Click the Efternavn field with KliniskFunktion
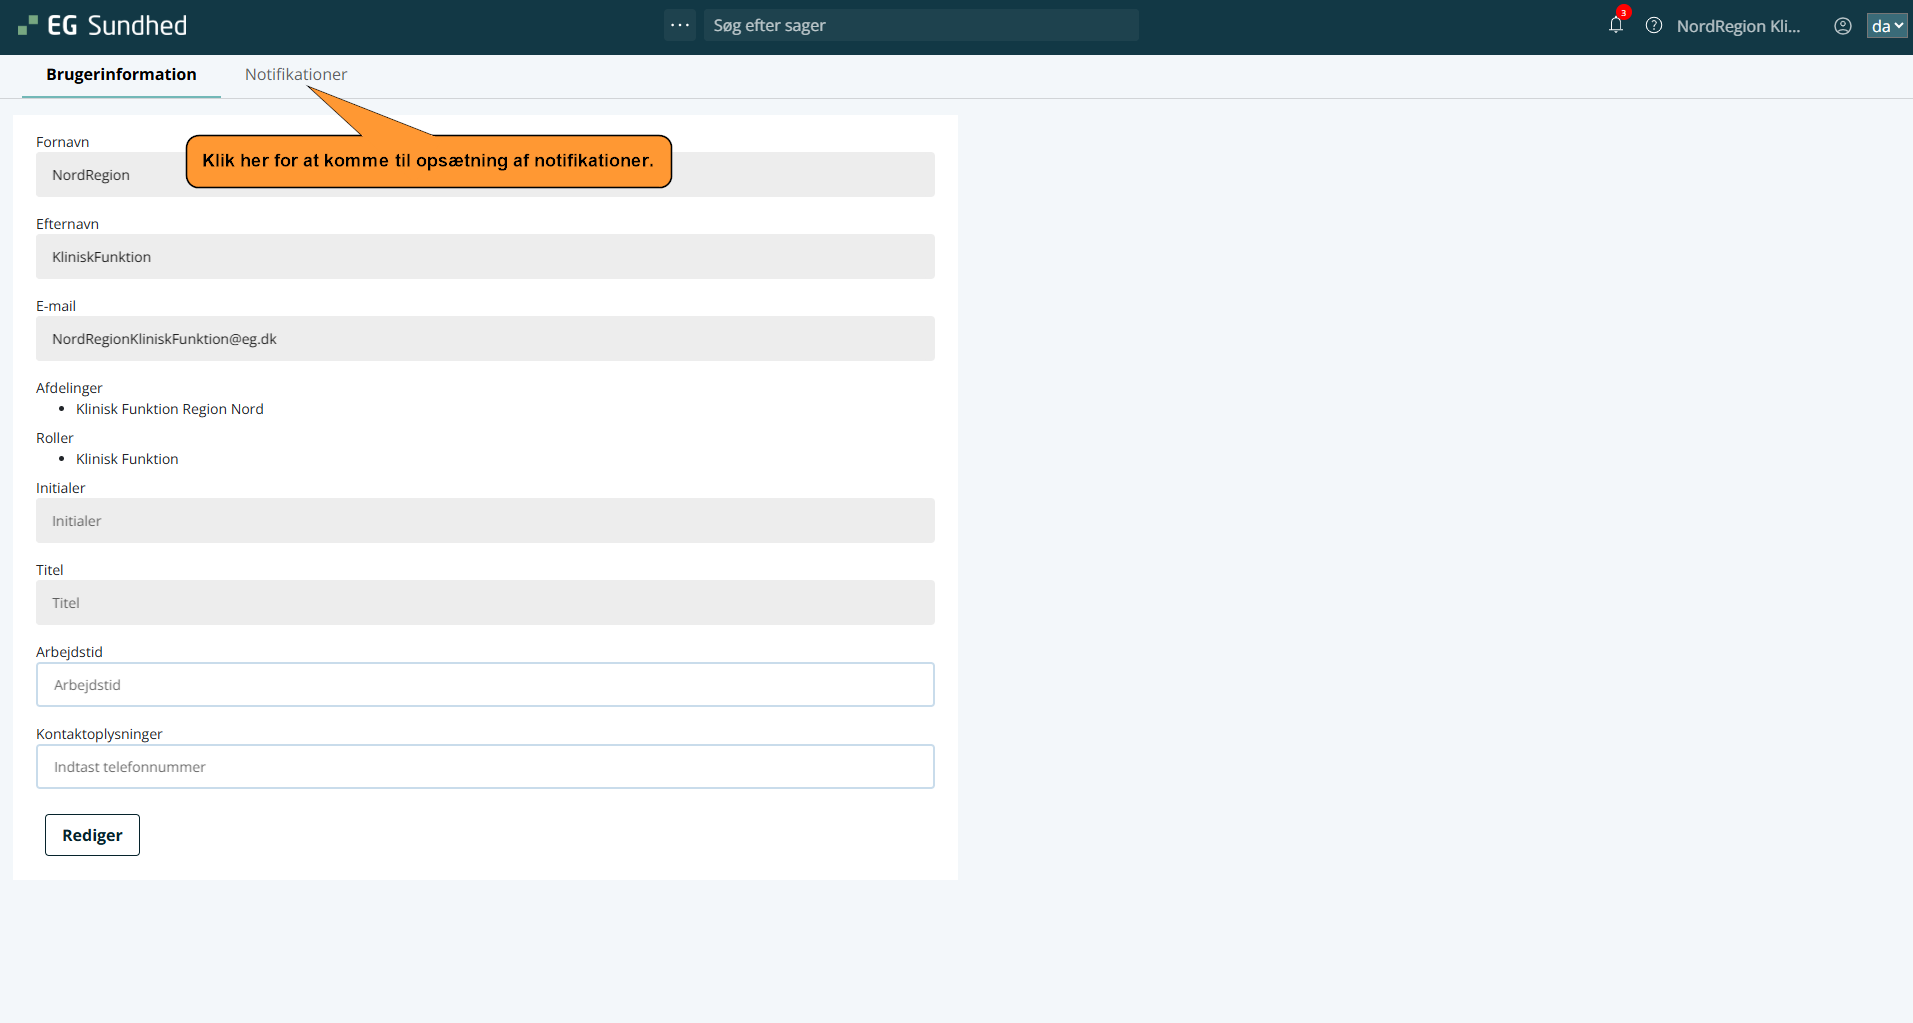The image size is (1913, 1023). pyautogui.click(x=485, y=257)
